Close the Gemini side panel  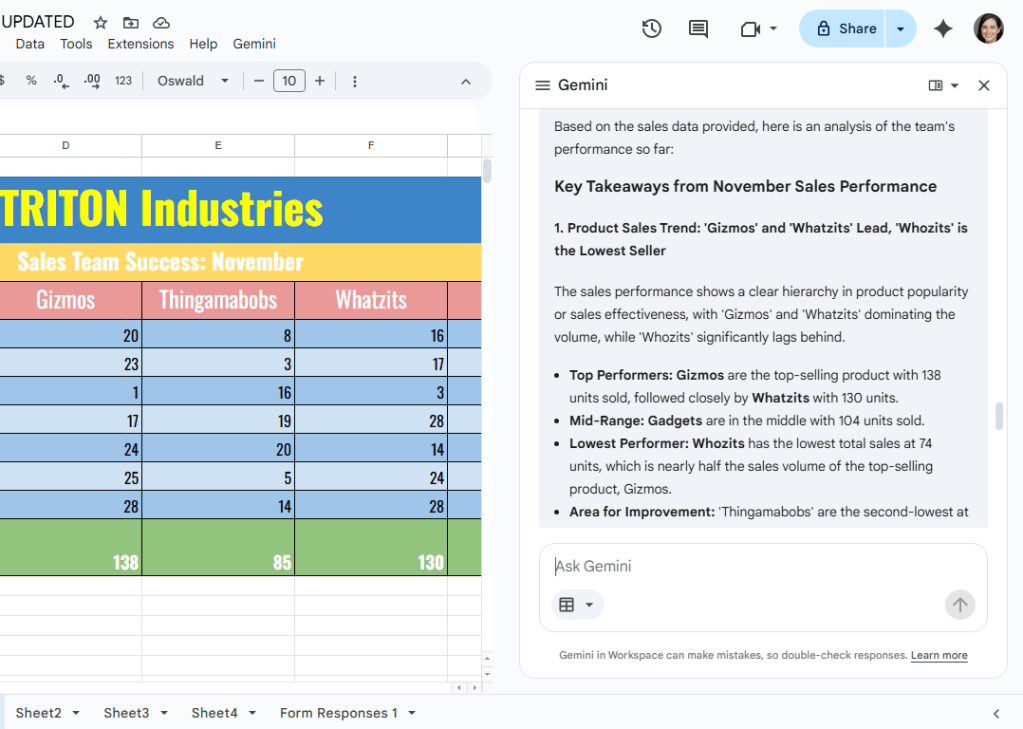pyautogui.click(x=984, y=85)
